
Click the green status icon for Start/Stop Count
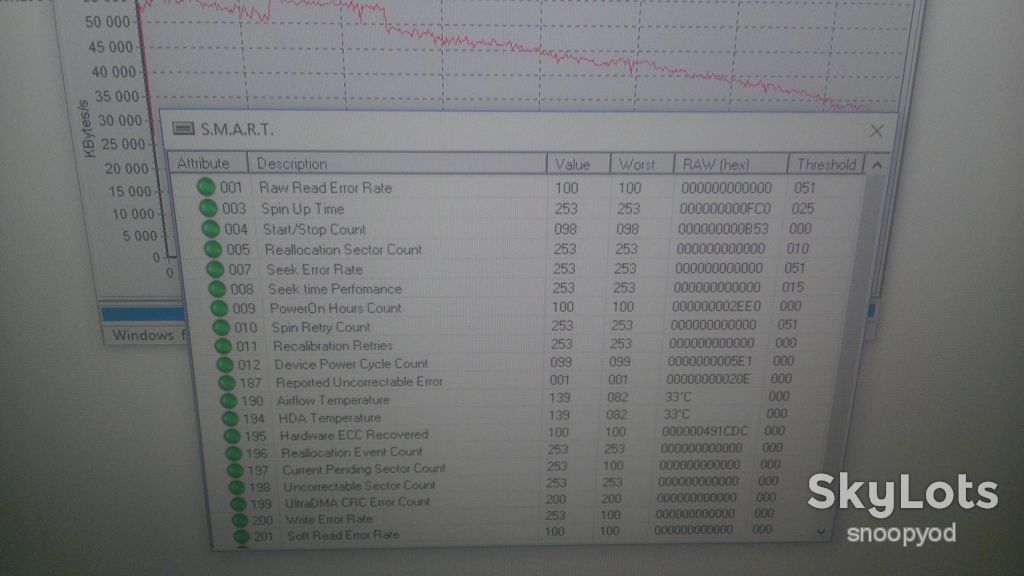[x=210, y=229]
